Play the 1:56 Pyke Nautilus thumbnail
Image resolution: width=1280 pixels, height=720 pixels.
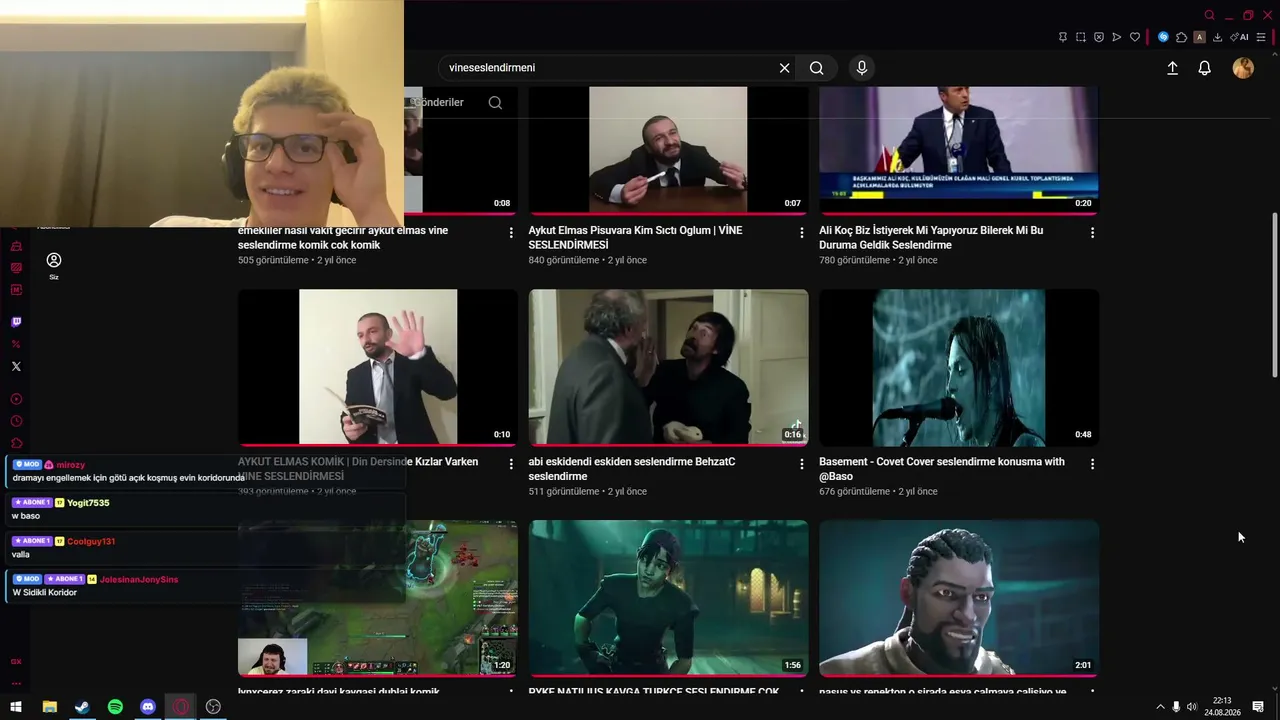point(668,598)
